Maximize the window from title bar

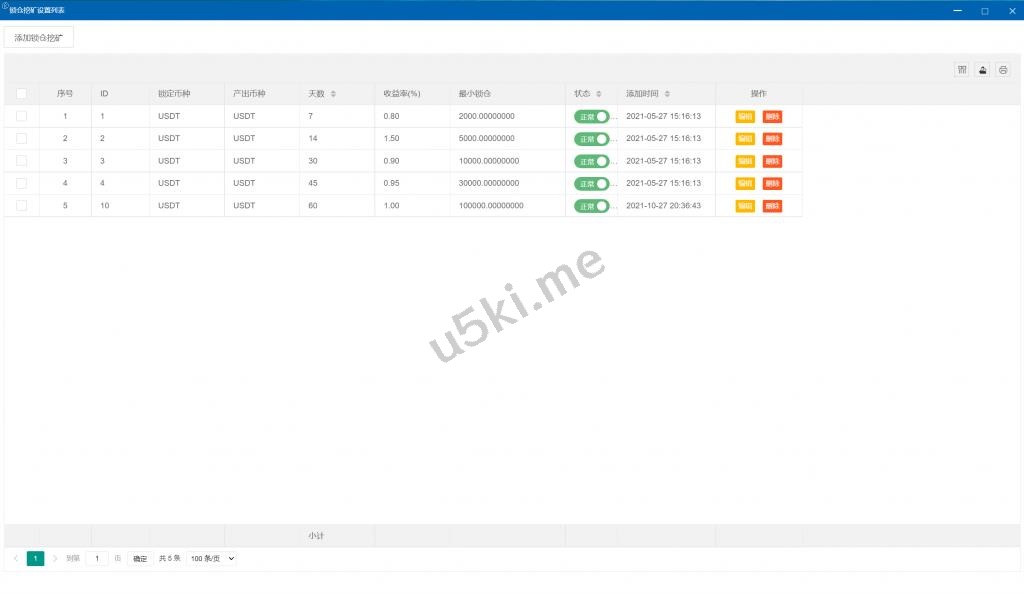tap(984, 10)
